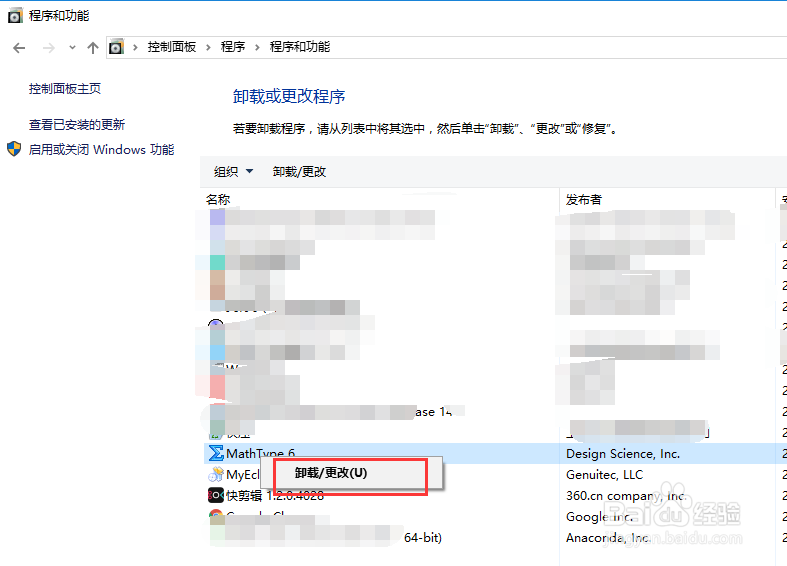Open 查看已安装的更新 link
Image resolution: width=787 pixels, height=566 pixels.
coord(77,124)
